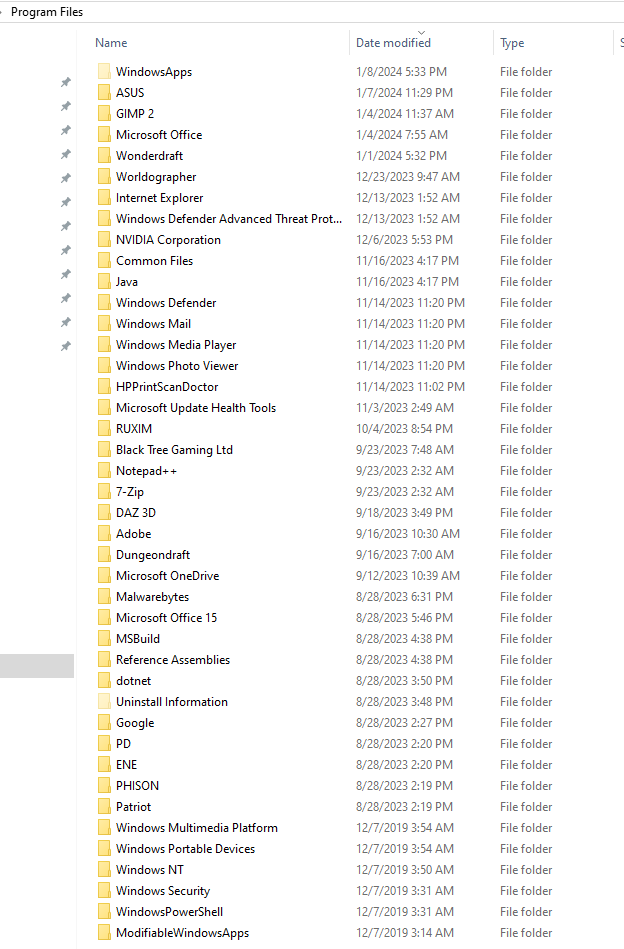Click the date 12/23/2023 9:47 AM
624x949 pixels.
(408, 177)
